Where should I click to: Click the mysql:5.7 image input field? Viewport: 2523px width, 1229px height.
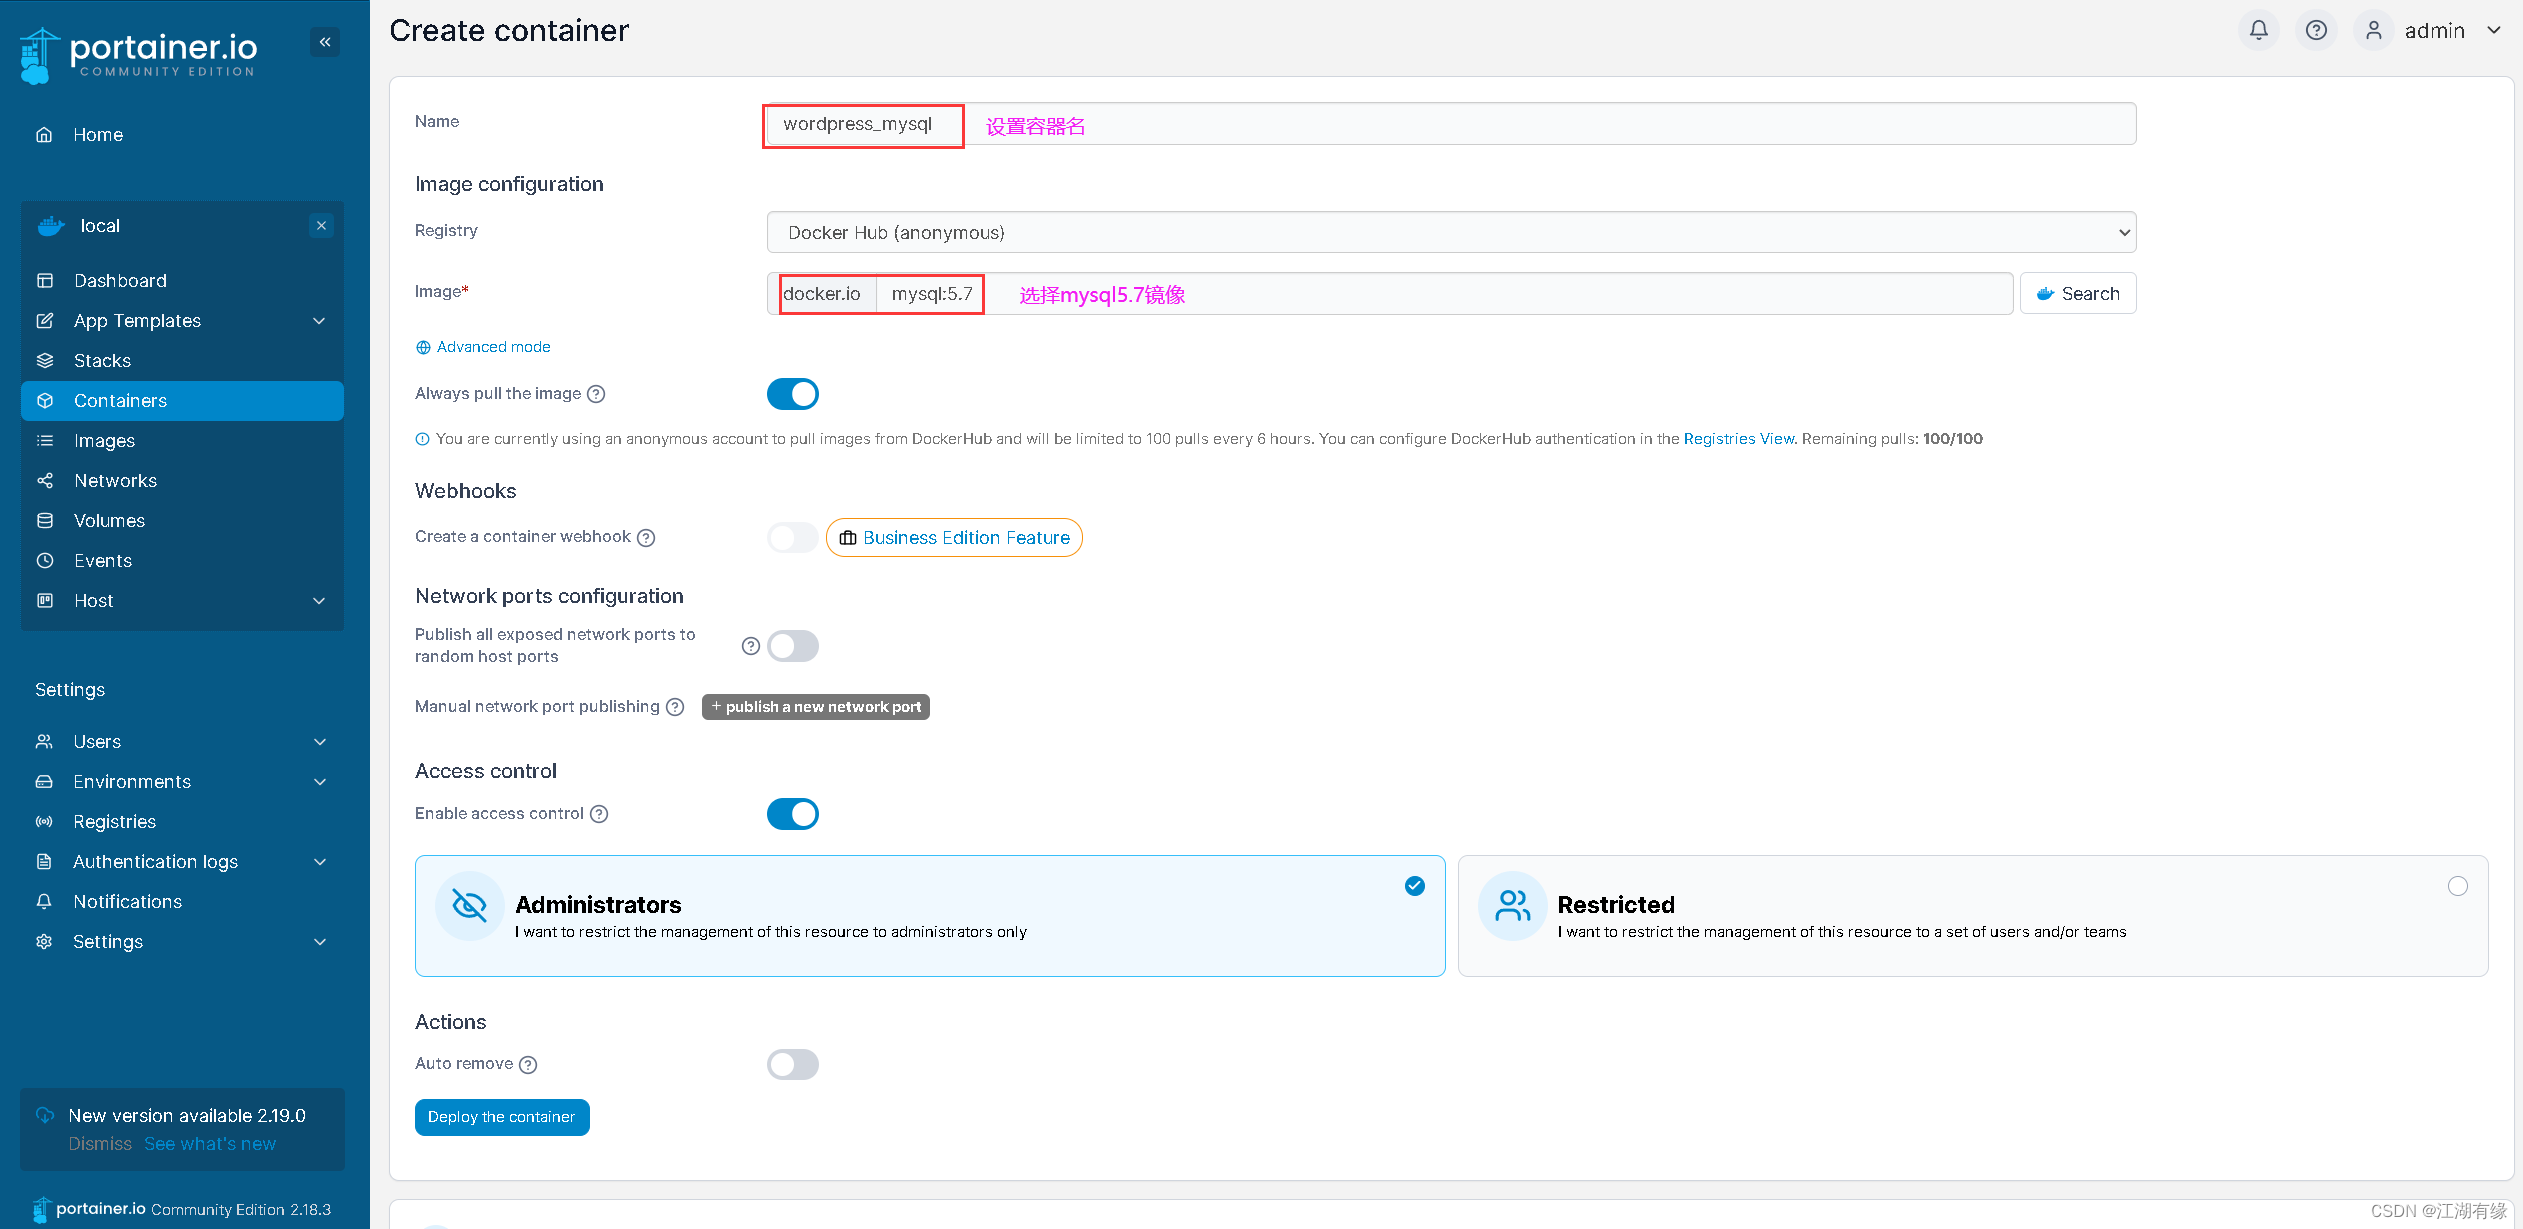[932, 293]
